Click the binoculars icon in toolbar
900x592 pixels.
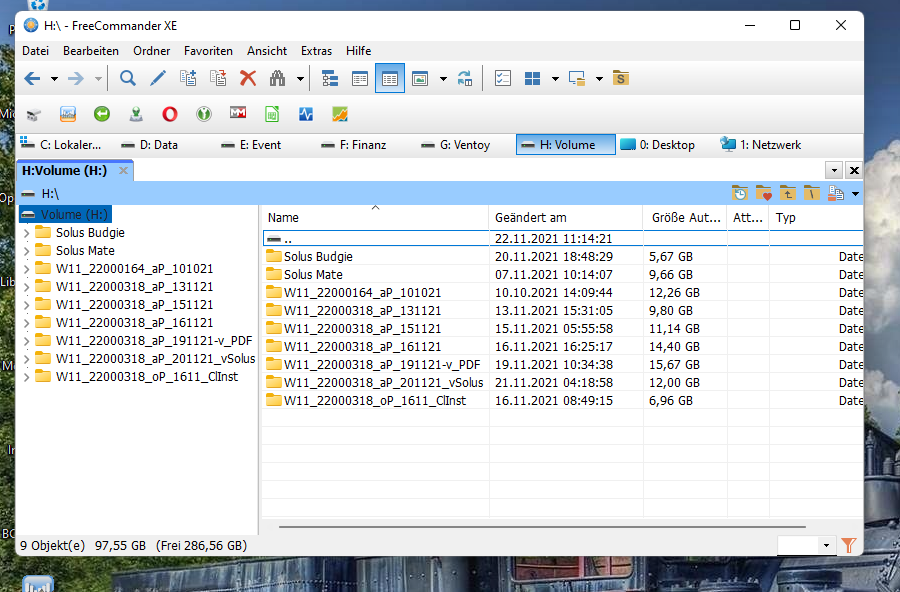278,78
